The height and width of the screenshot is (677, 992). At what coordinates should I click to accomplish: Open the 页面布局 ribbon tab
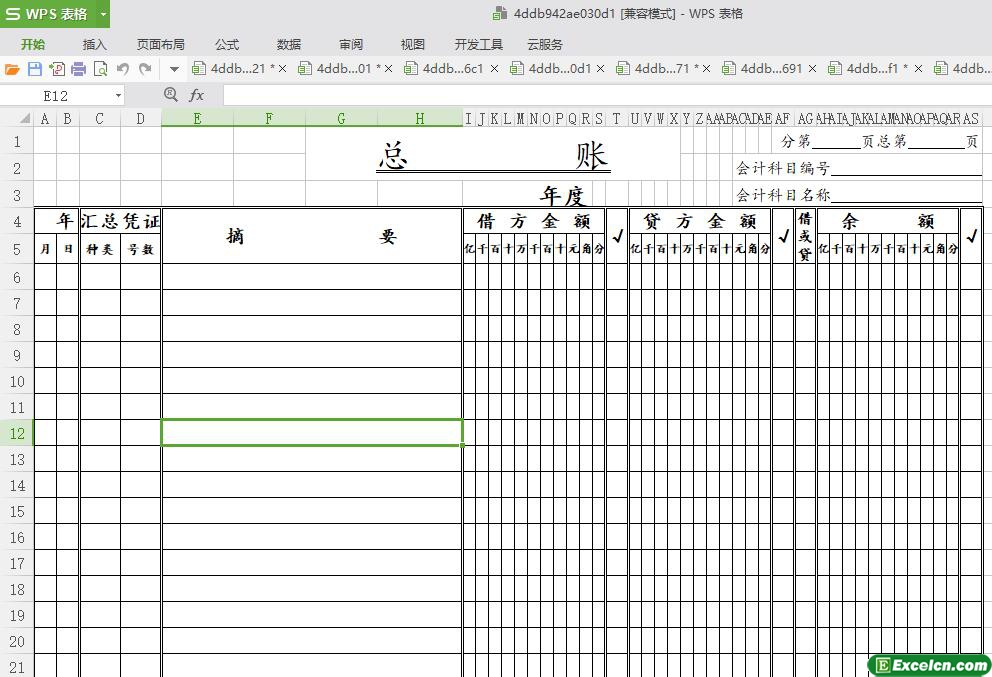coord(161,44)
